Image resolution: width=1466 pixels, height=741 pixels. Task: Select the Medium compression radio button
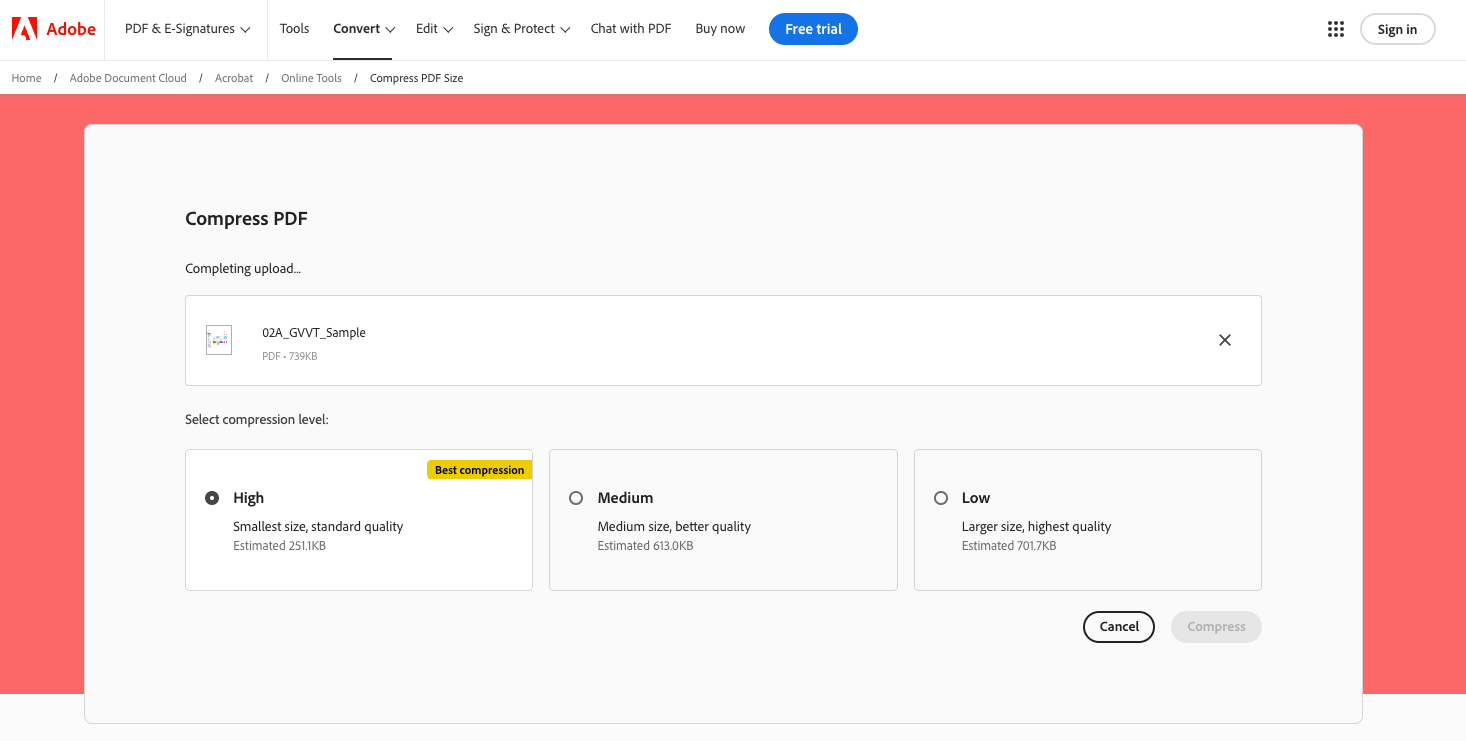pyautogui.click(x=576, y=498)
